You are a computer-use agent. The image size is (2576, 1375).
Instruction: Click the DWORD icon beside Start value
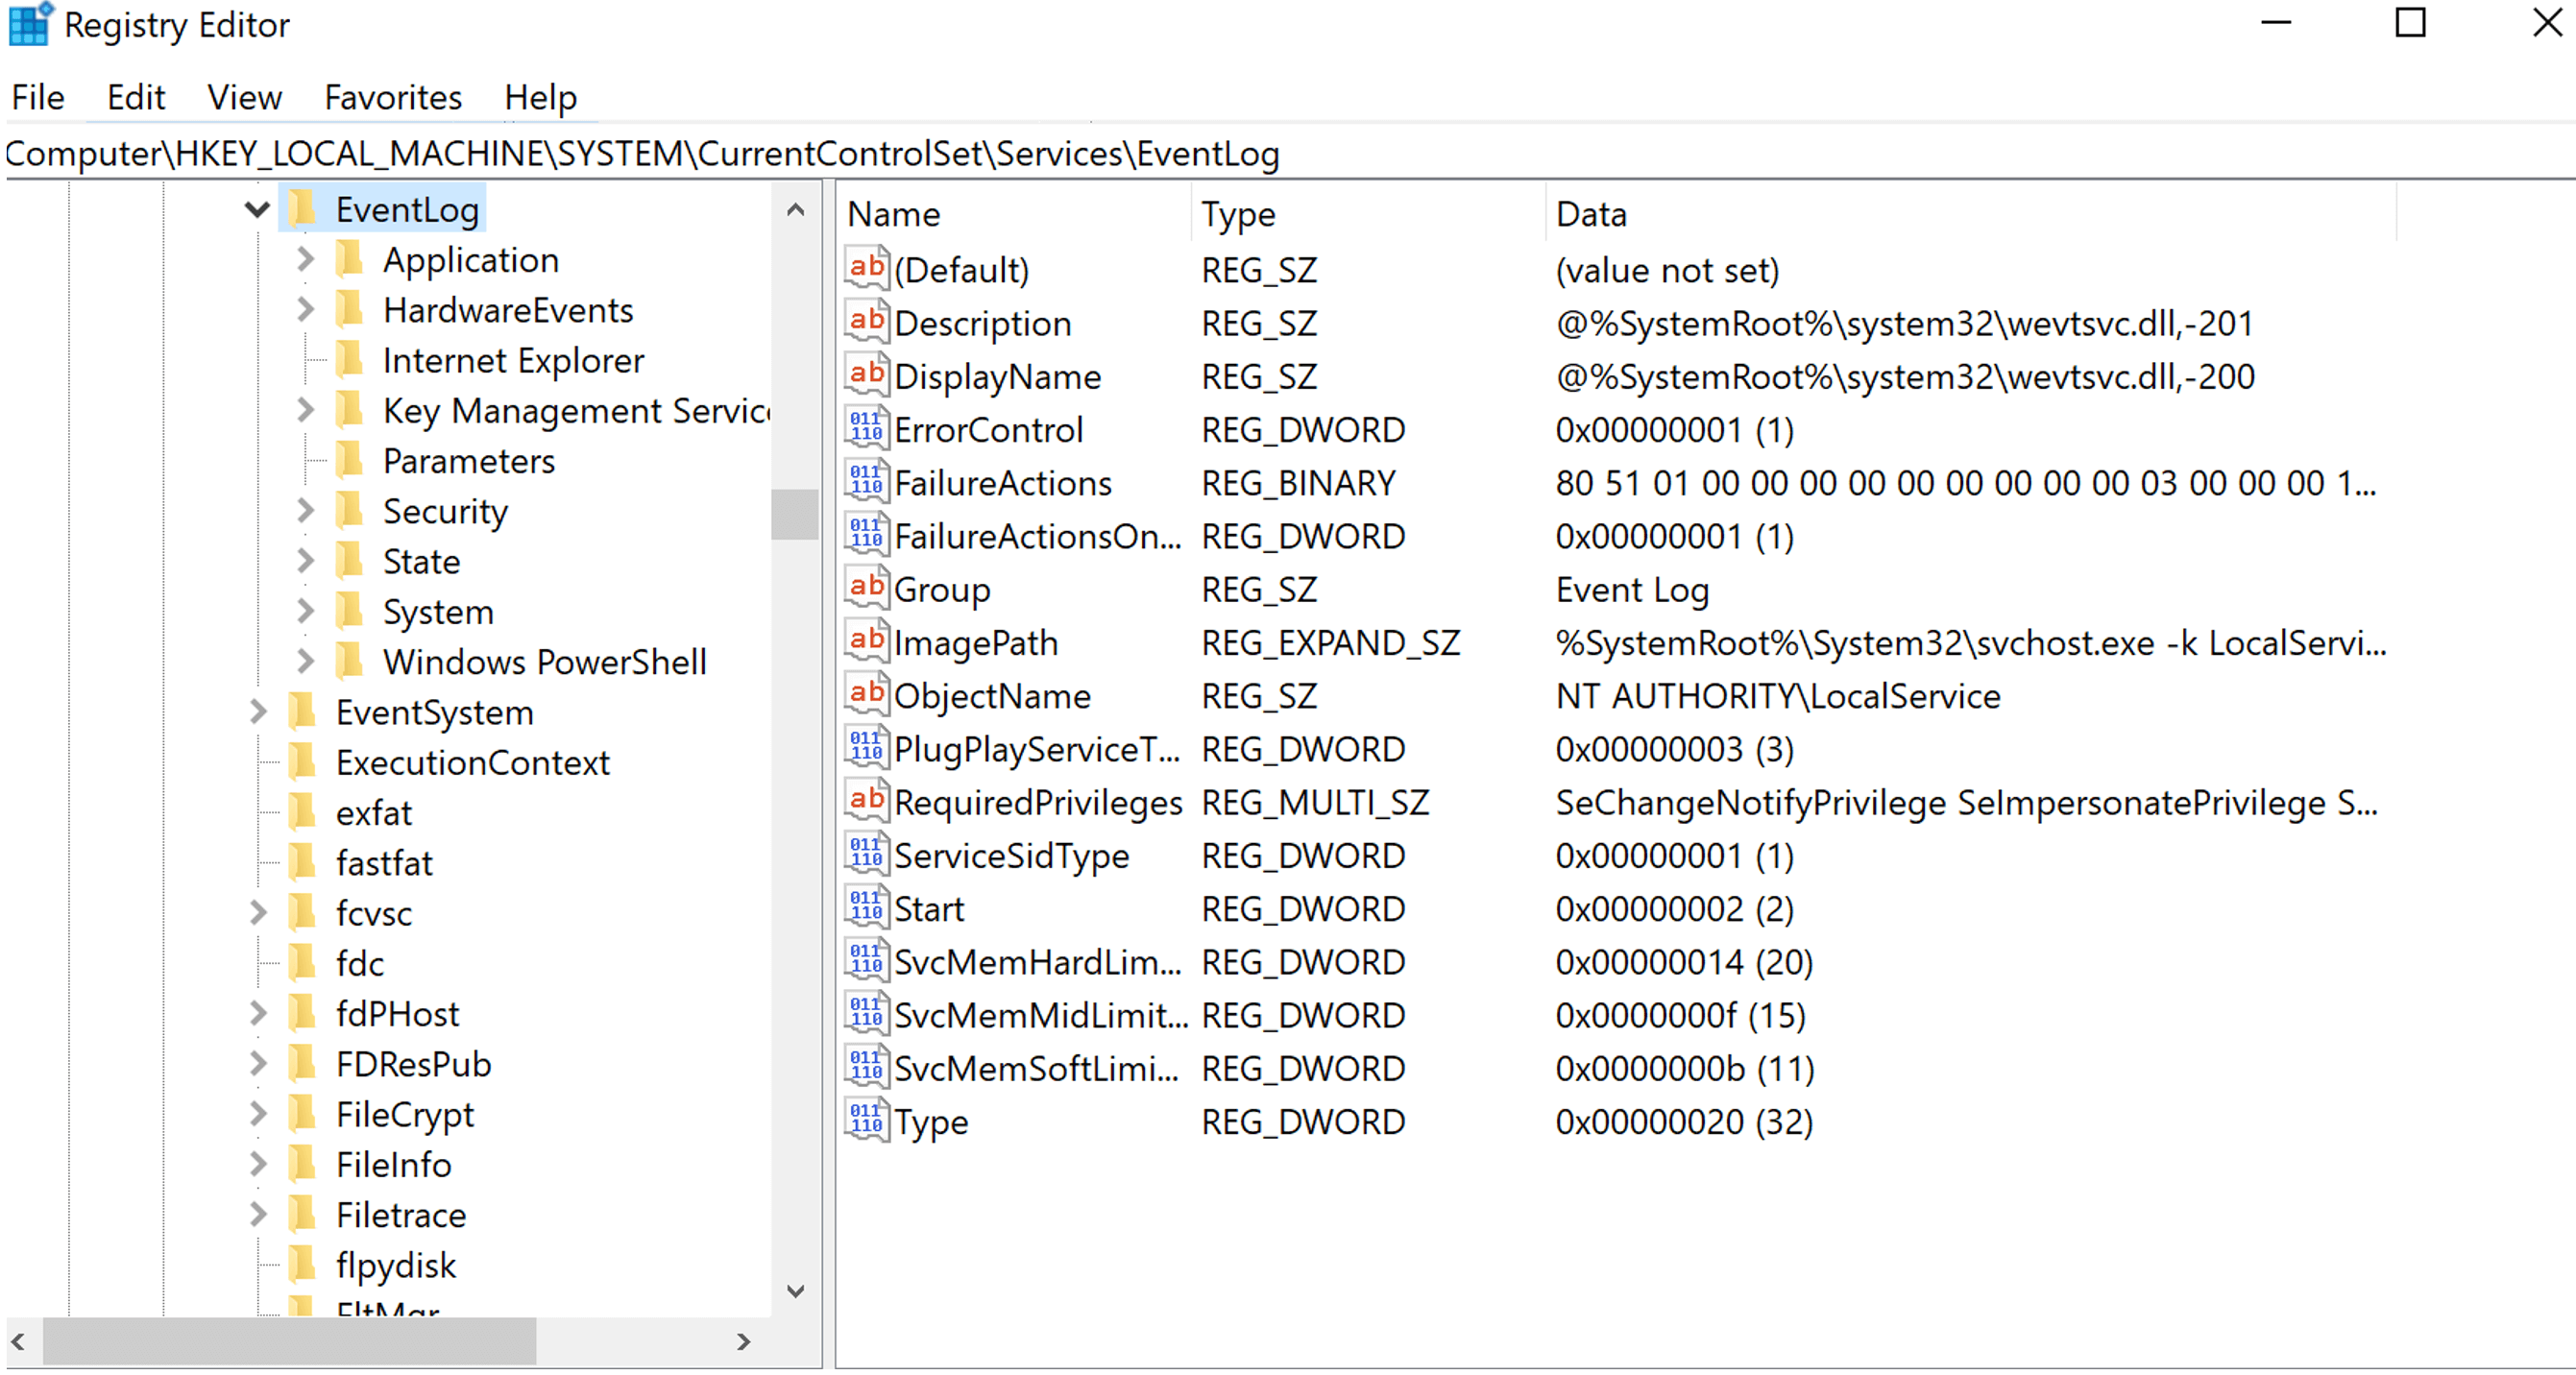pos(866,907)
